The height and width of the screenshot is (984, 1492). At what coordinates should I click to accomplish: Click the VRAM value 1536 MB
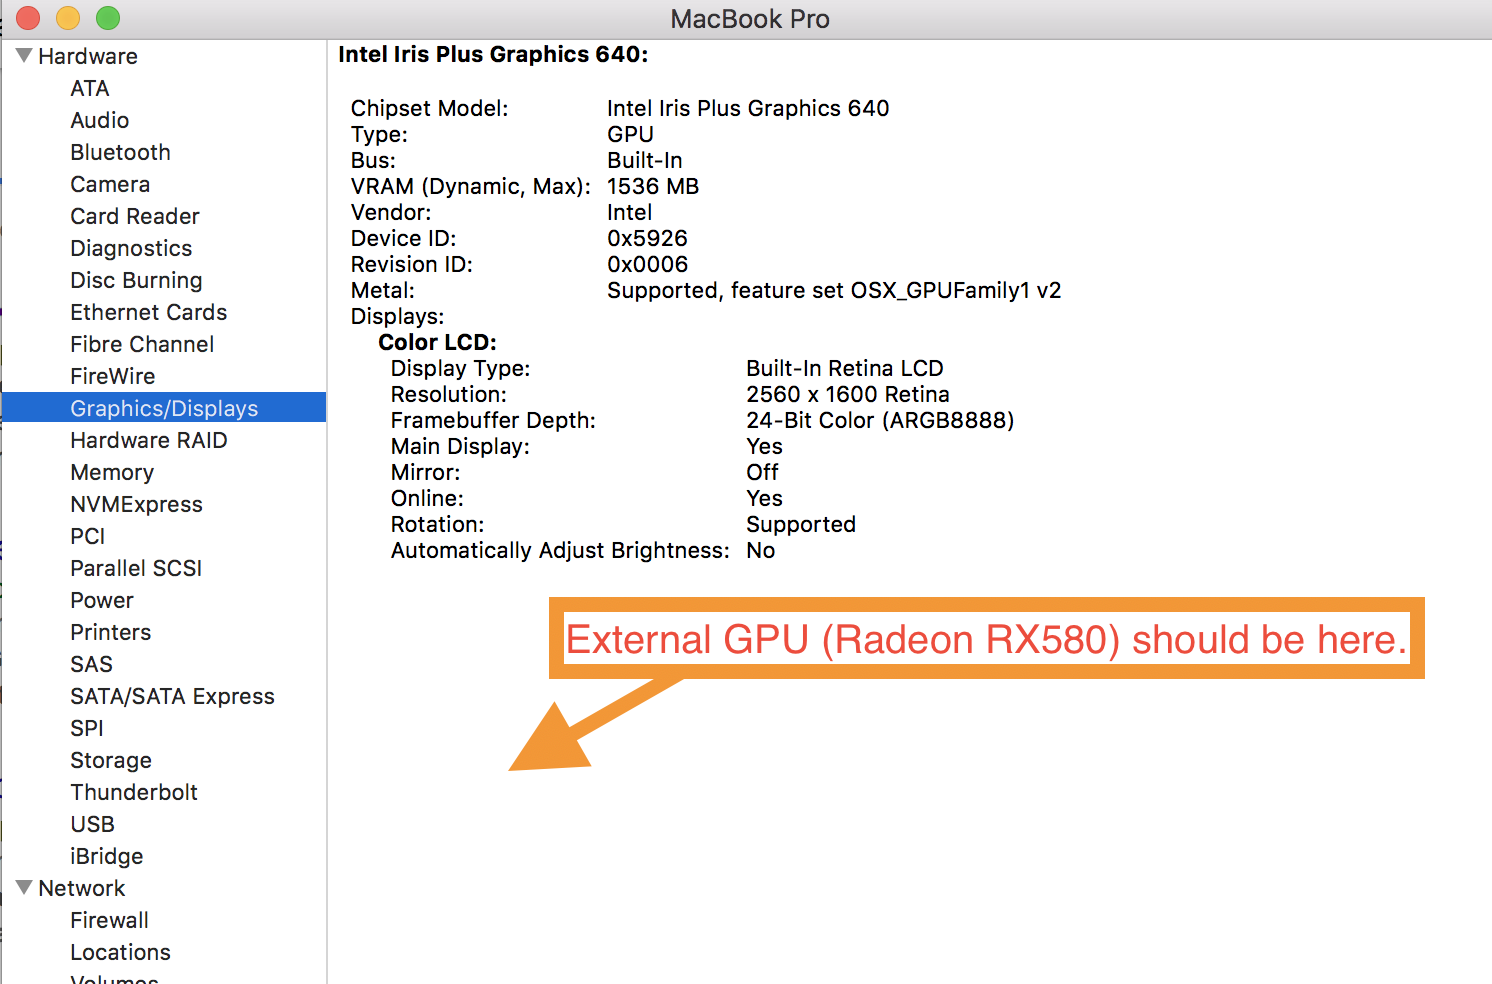pyautogui.click(x=653, y=186)
